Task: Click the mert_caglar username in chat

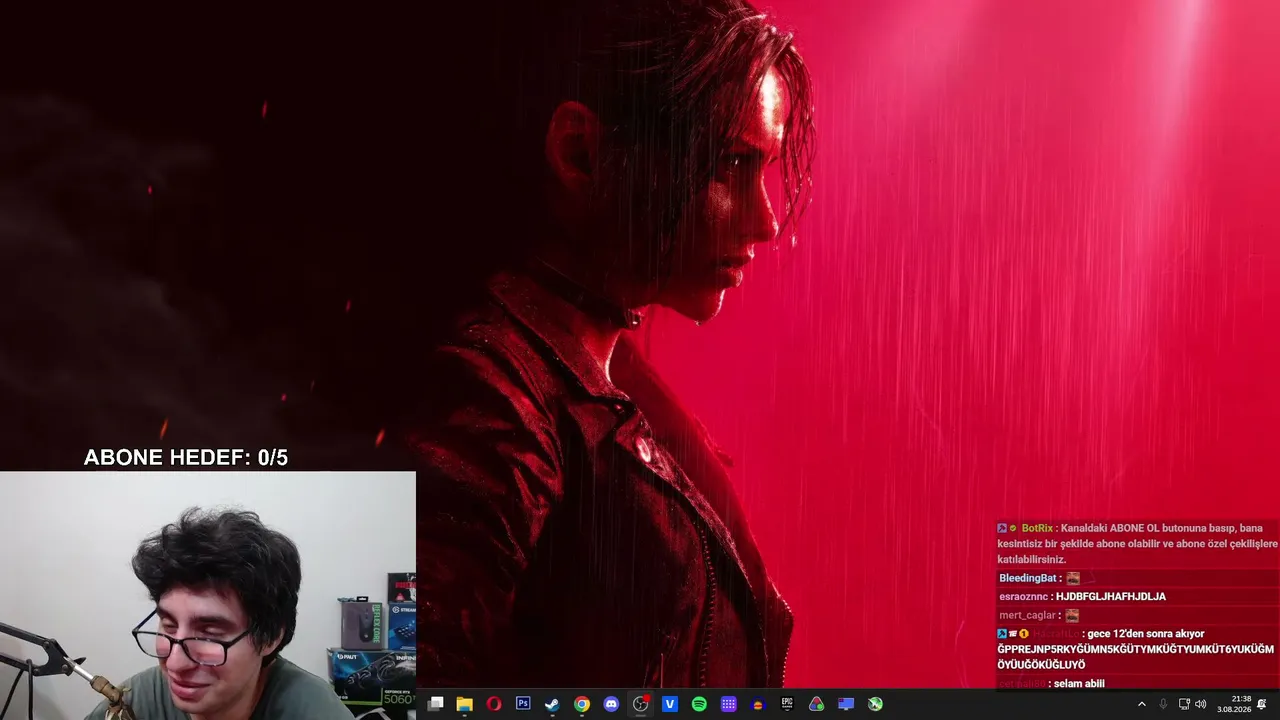Action: pos(1028,616)
